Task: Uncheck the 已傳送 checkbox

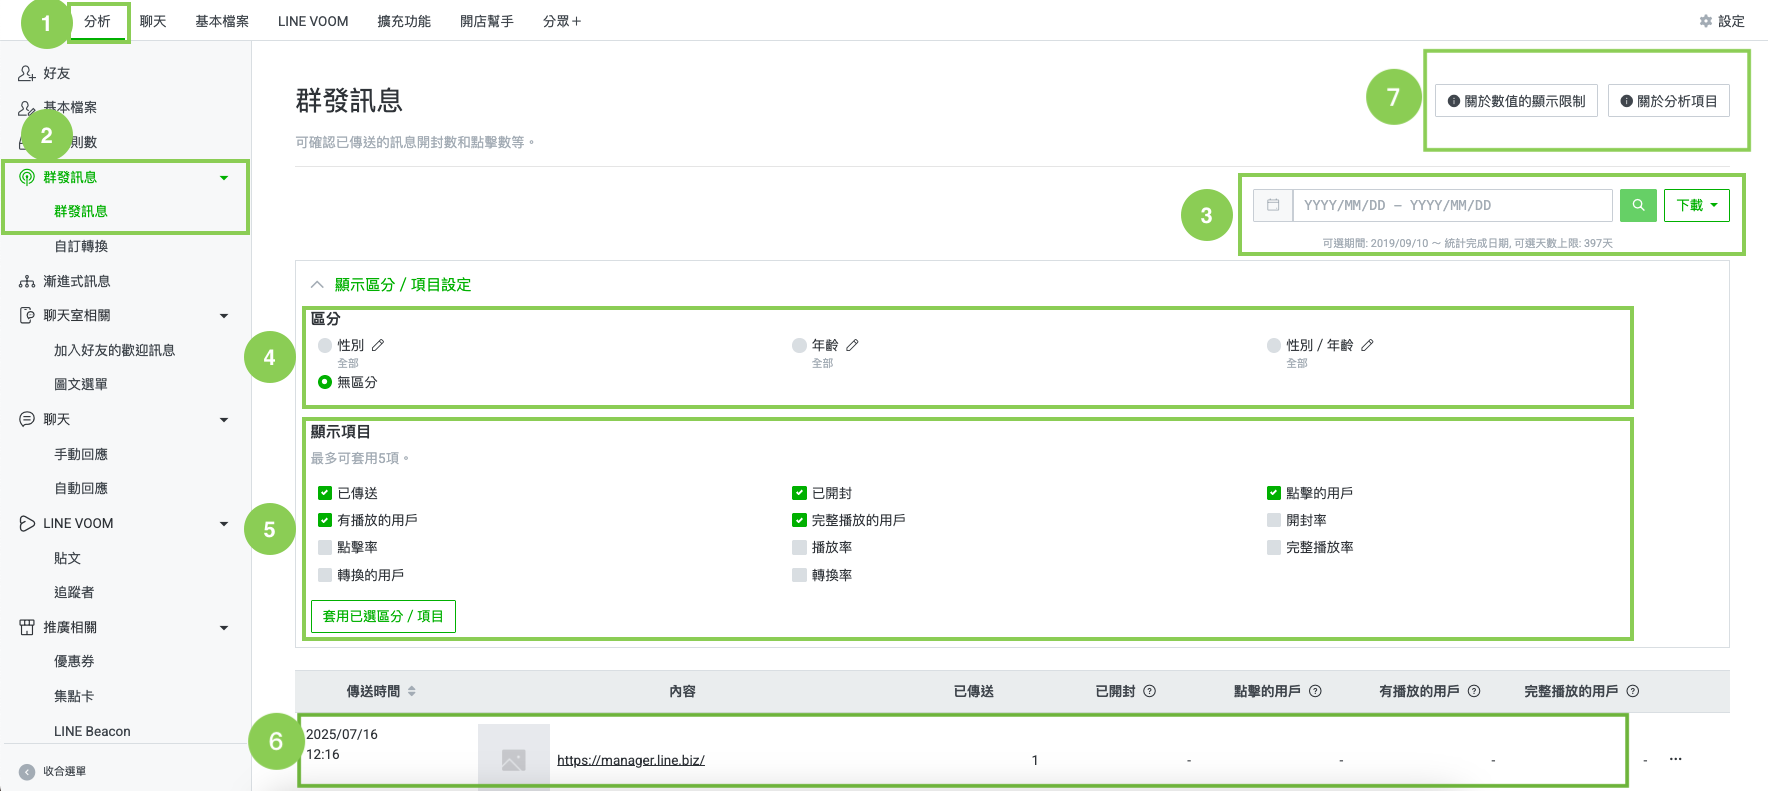Action: pos(325,493)
